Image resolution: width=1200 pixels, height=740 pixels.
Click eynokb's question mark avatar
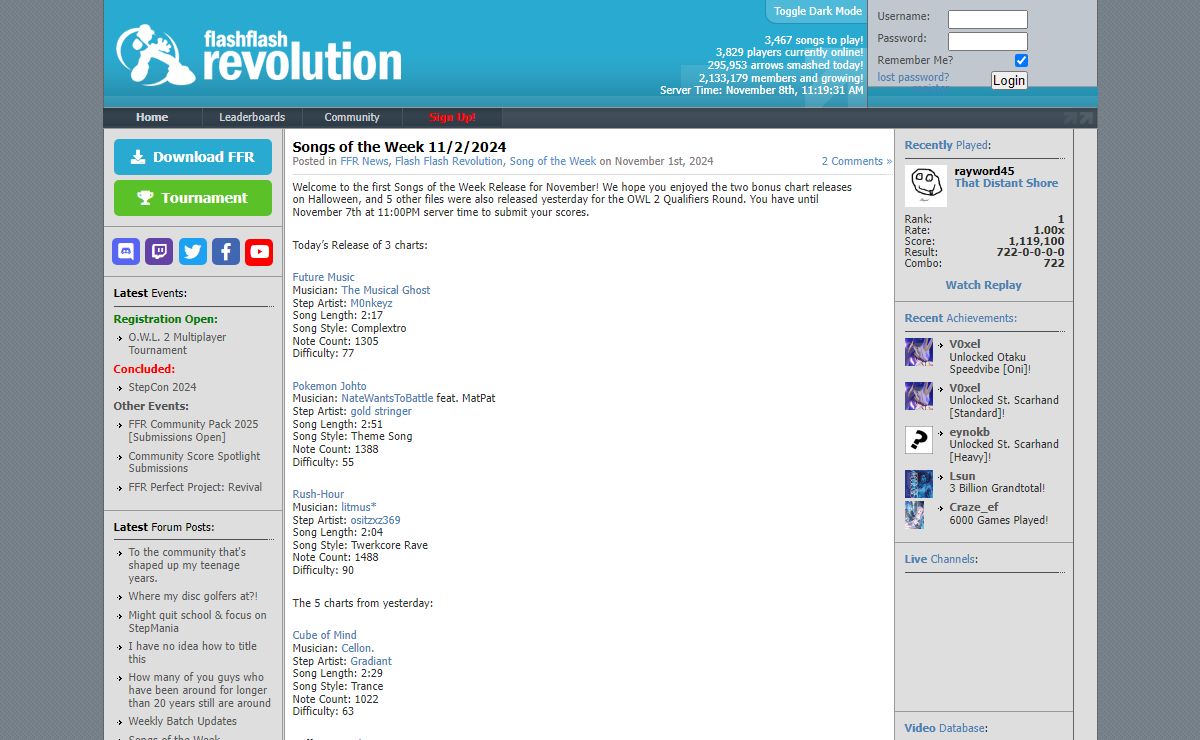click(x=919, y=440)
